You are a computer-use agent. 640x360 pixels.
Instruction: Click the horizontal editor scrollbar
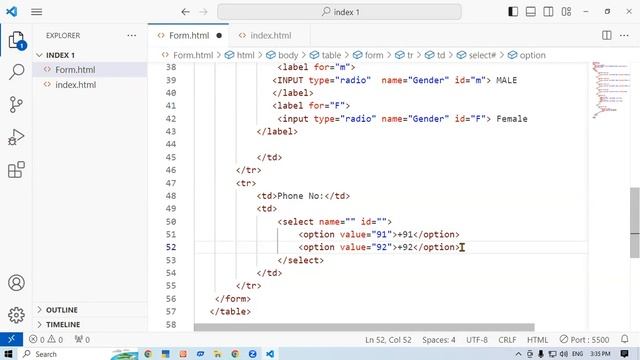tap(364, 327)
